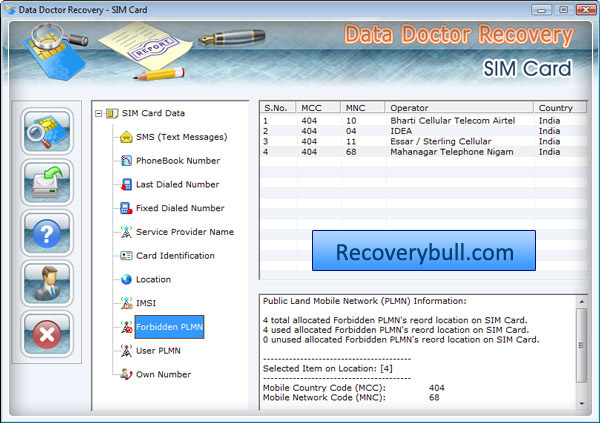This screenshot has height=423, width=600.
Task: Click the Card Identification ID card icon
Action: tap(126, 255)
